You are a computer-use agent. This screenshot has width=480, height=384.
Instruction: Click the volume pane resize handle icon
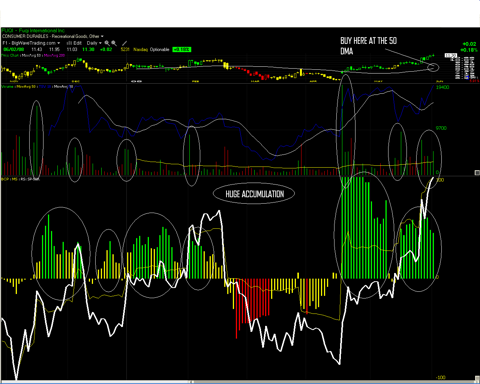[477, 172]
